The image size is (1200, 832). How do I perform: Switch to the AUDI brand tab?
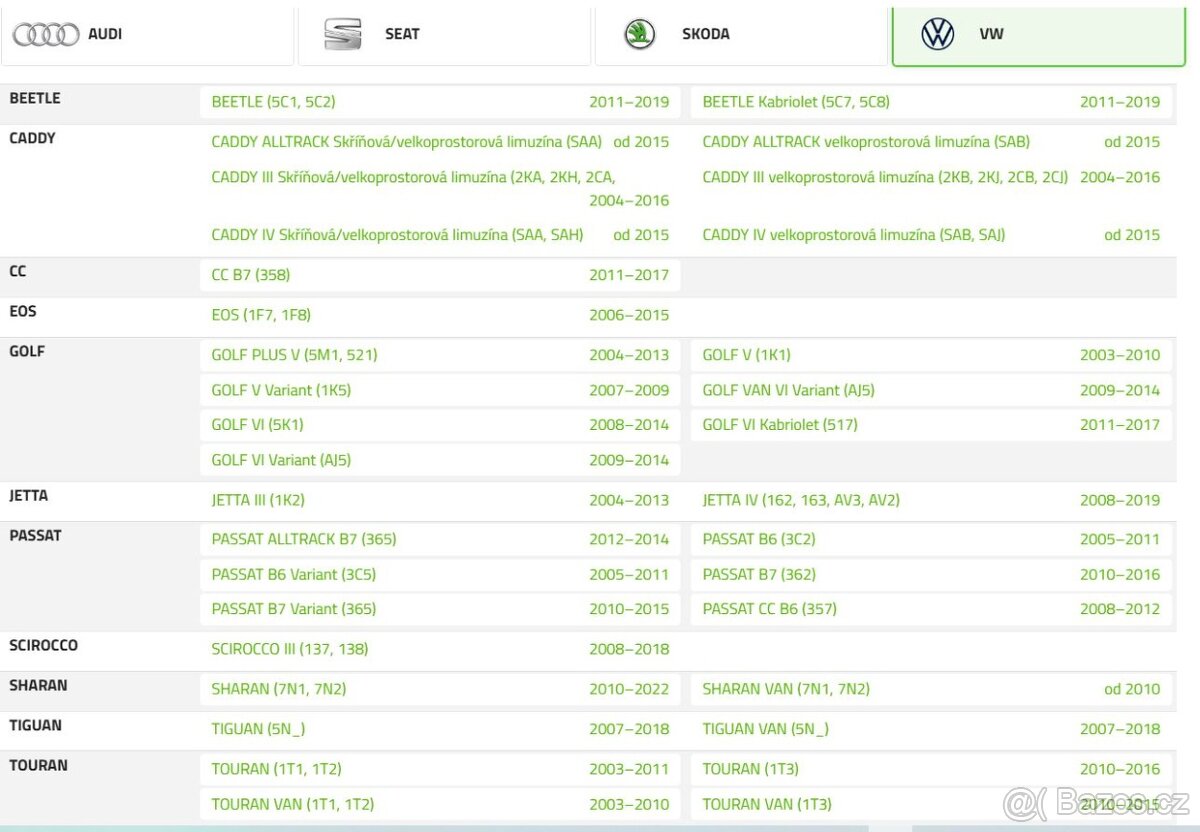tap(105, 34)
